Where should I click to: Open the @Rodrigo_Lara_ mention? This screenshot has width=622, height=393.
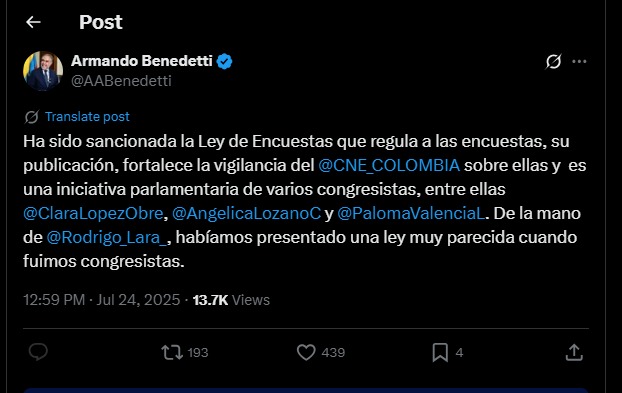(x=108, y=238)
